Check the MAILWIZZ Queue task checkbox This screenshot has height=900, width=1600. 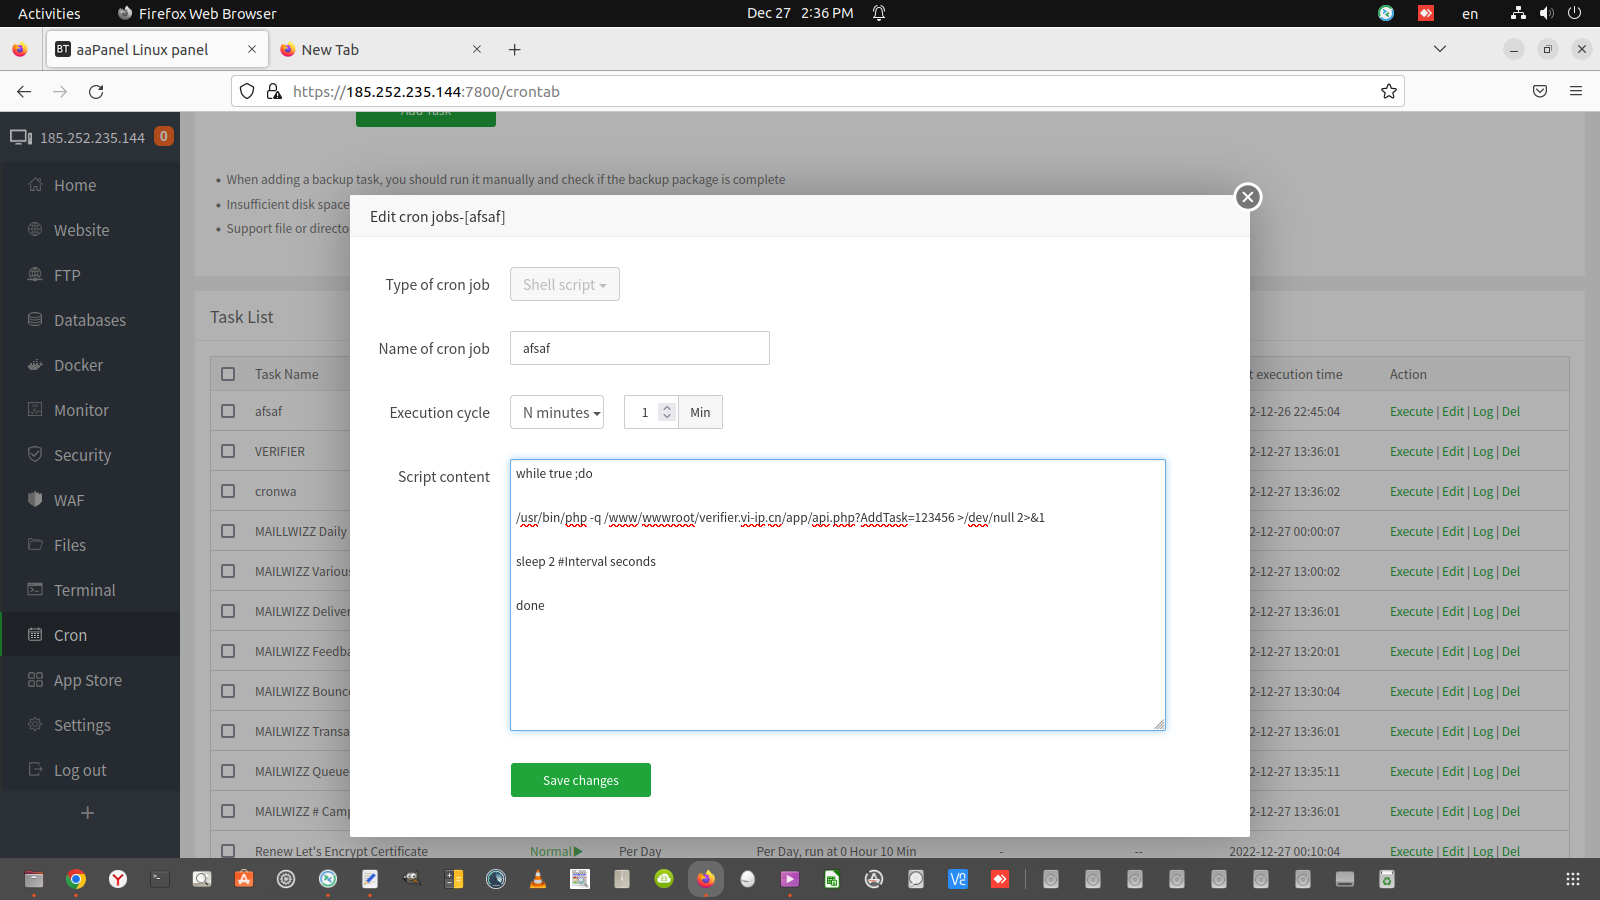point(228,771)
